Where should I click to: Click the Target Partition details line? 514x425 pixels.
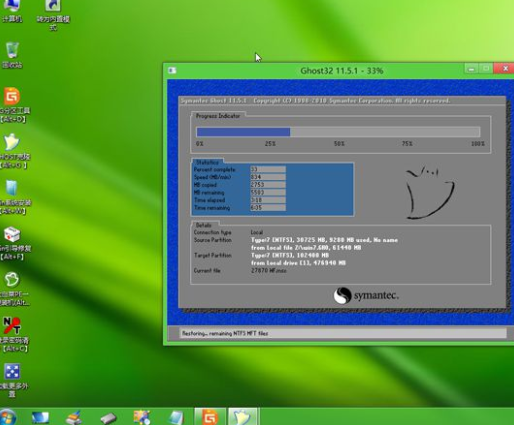[290, 255]
